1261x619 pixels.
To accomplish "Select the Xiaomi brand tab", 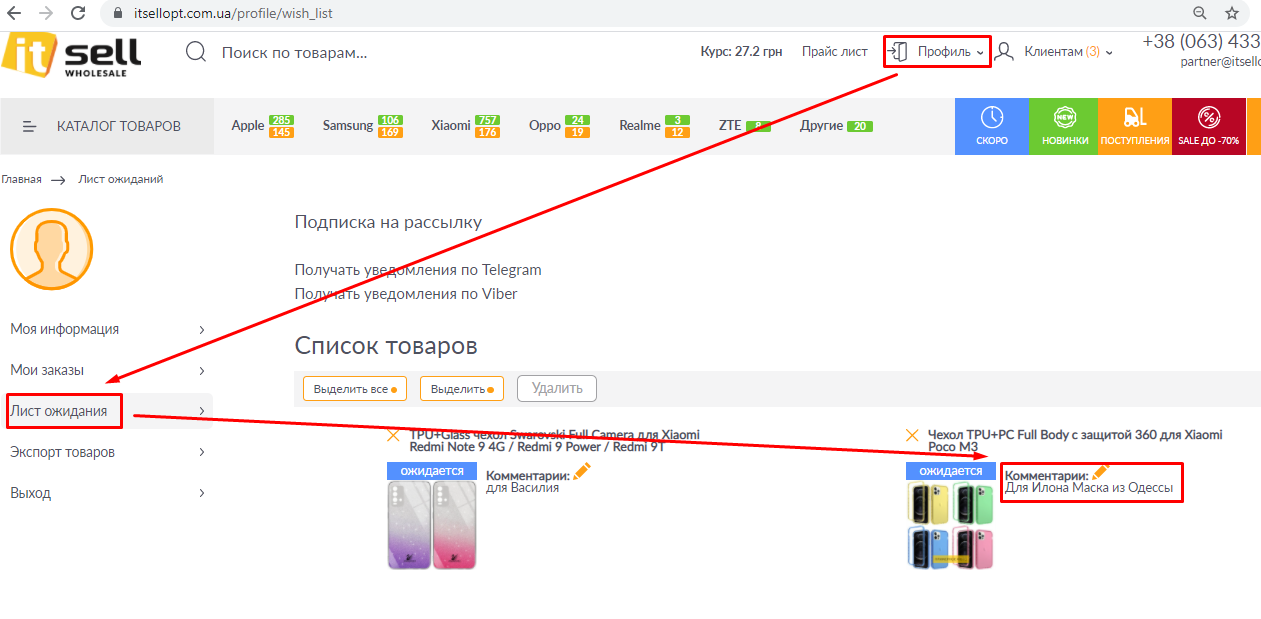I will point(451,126).
